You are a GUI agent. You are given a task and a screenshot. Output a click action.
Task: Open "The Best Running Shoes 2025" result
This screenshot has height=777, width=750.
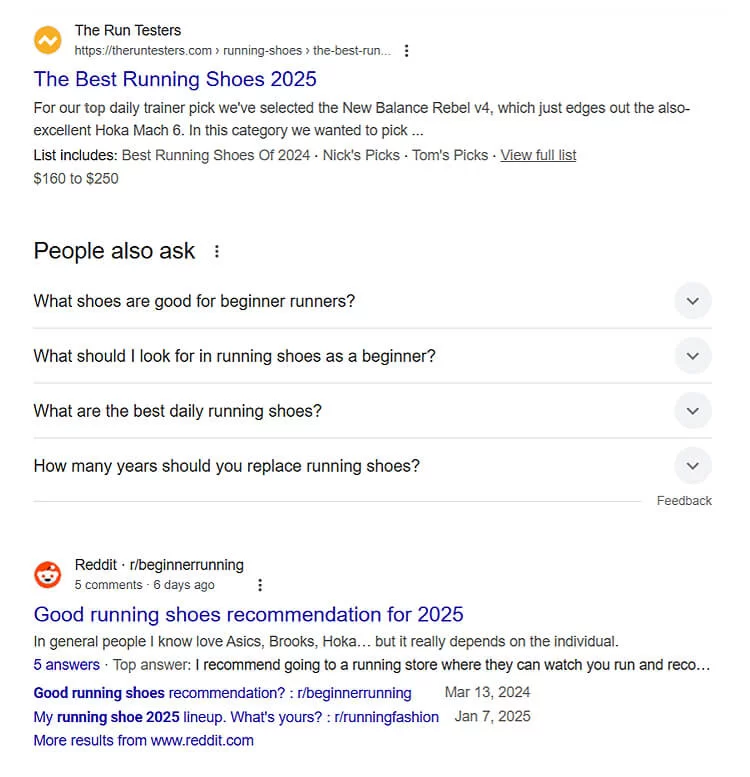pyautogui.click(x=175, y=79)
